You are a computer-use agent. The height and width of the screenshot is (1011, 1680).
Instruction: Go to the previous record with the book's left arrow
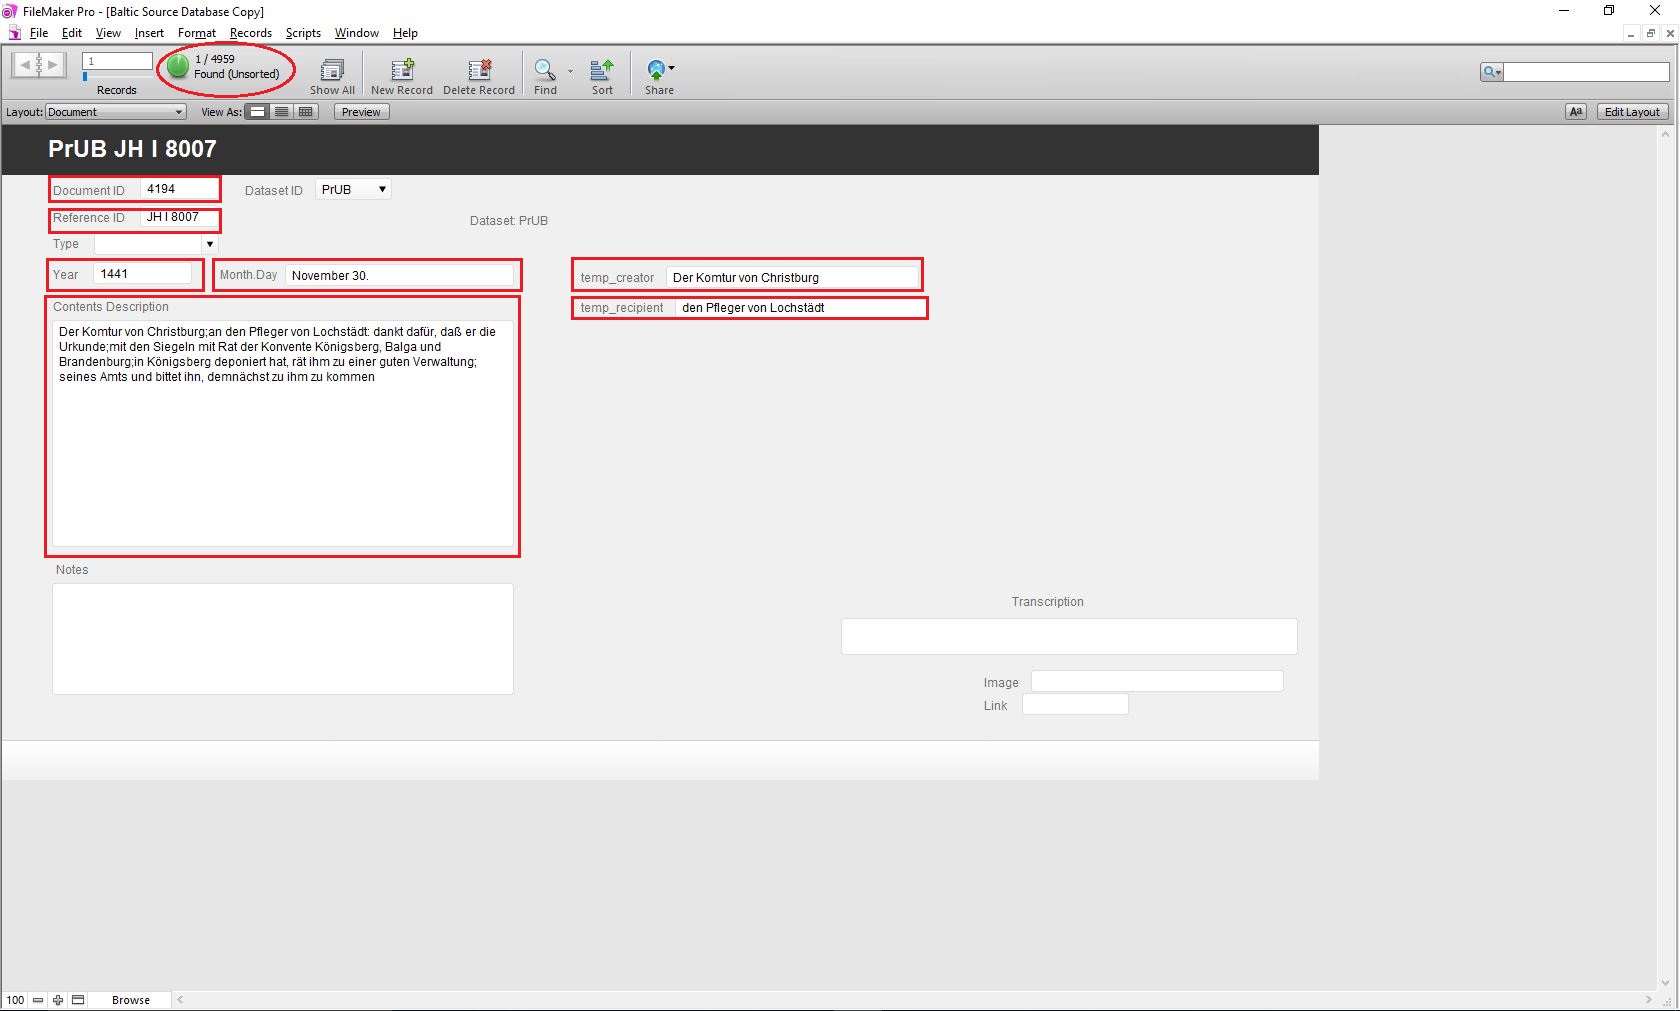coord(25,65)
